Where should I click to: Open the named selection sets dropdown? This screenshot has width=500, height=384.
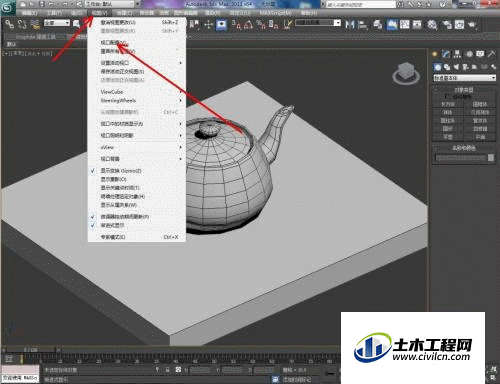point(318,23)
